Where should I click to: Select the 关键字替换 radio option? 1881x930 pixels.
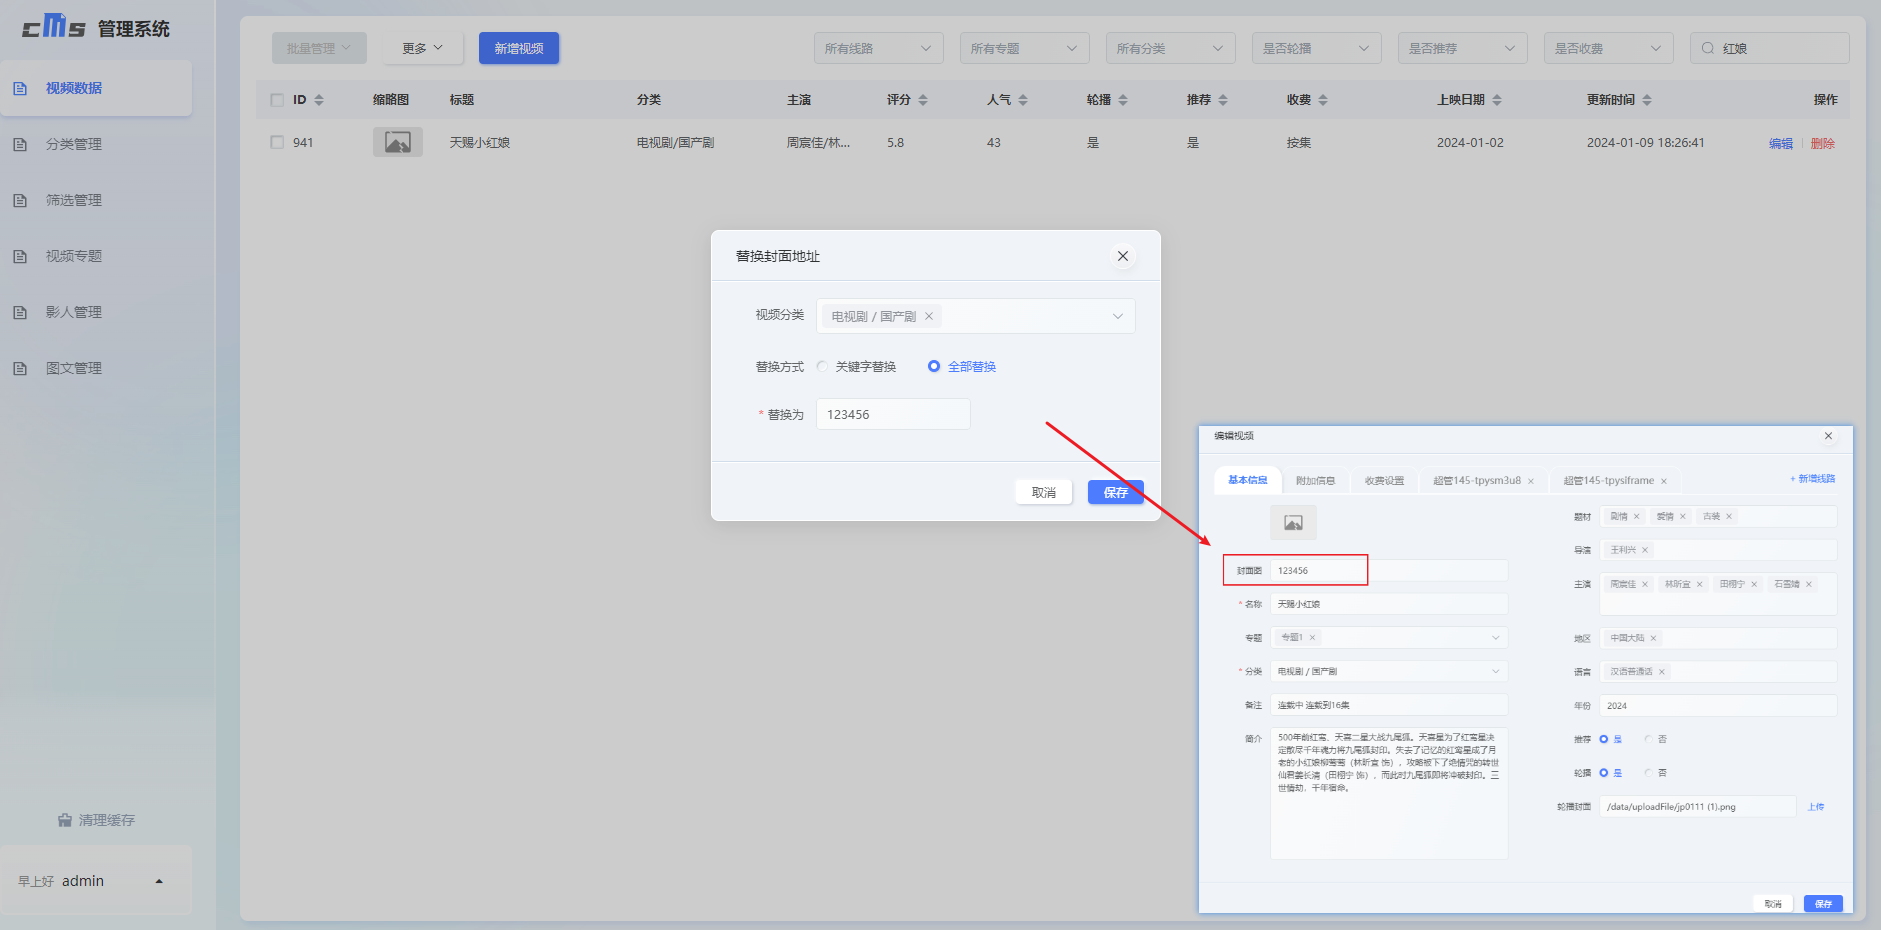tap(822, 366)
